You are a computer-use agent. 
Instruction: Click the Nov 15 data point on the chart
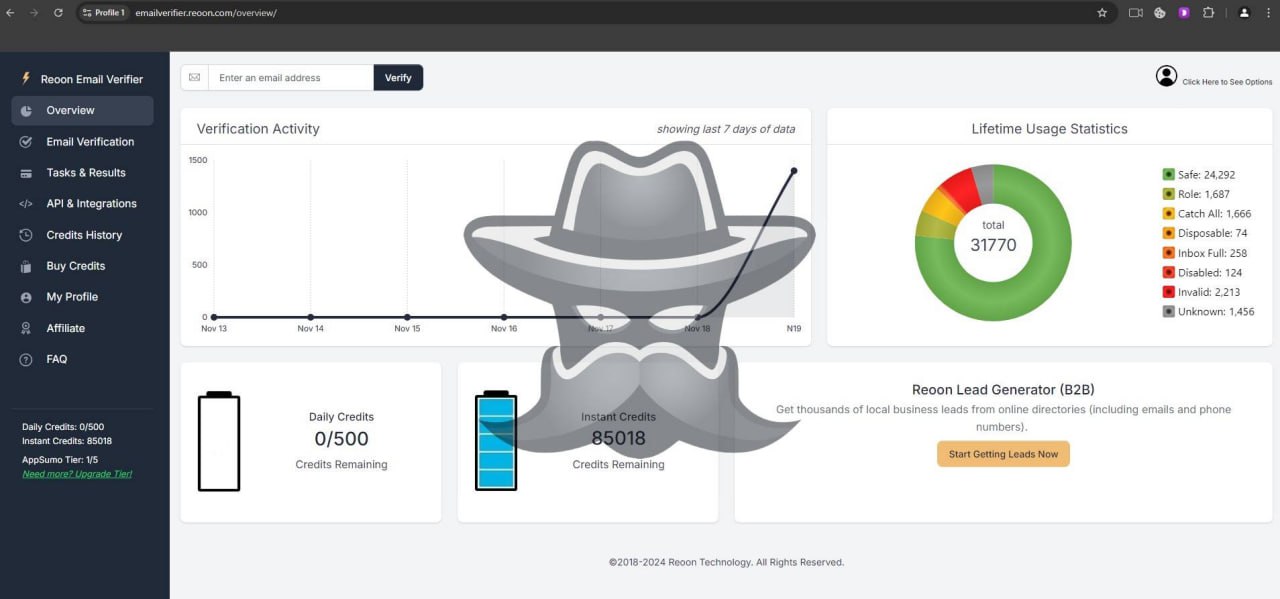pyautogui.click(x=407, y=317)
